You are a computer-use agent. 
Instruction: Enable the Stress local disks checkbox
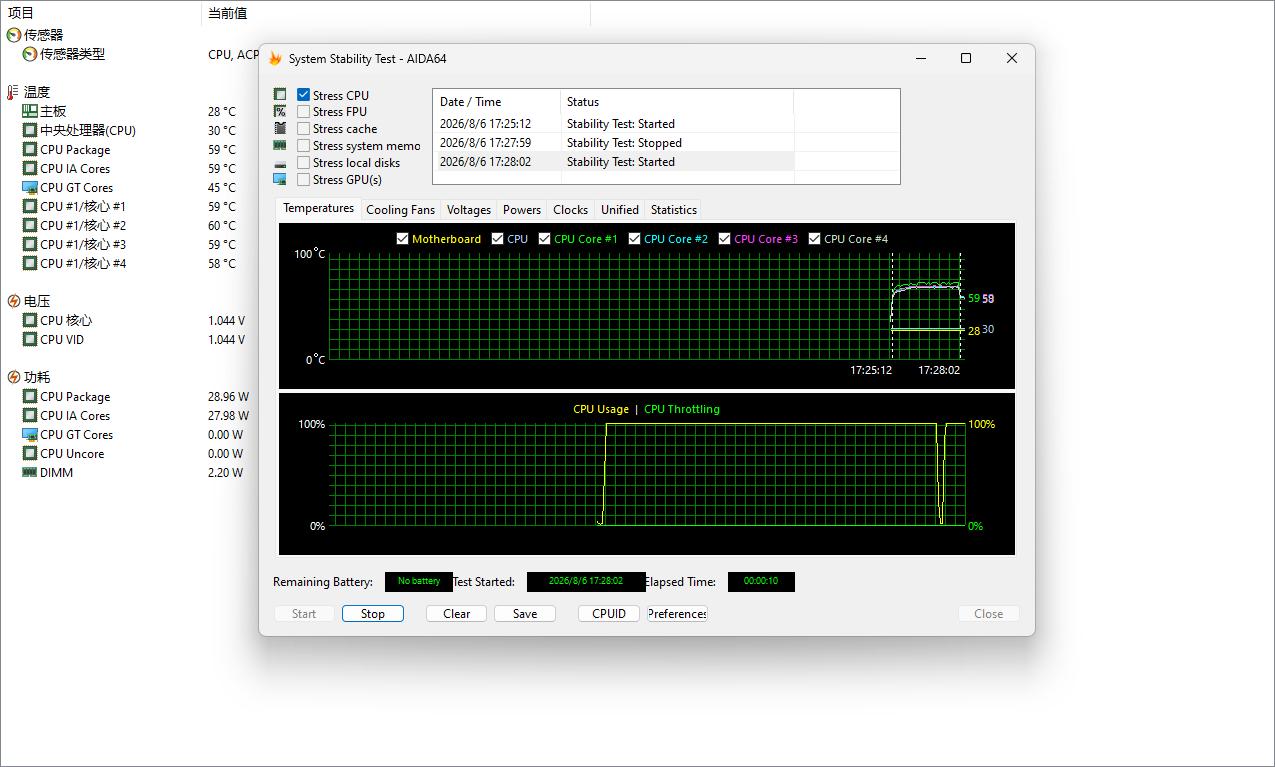pyautogui.click(x=303, y=163)
